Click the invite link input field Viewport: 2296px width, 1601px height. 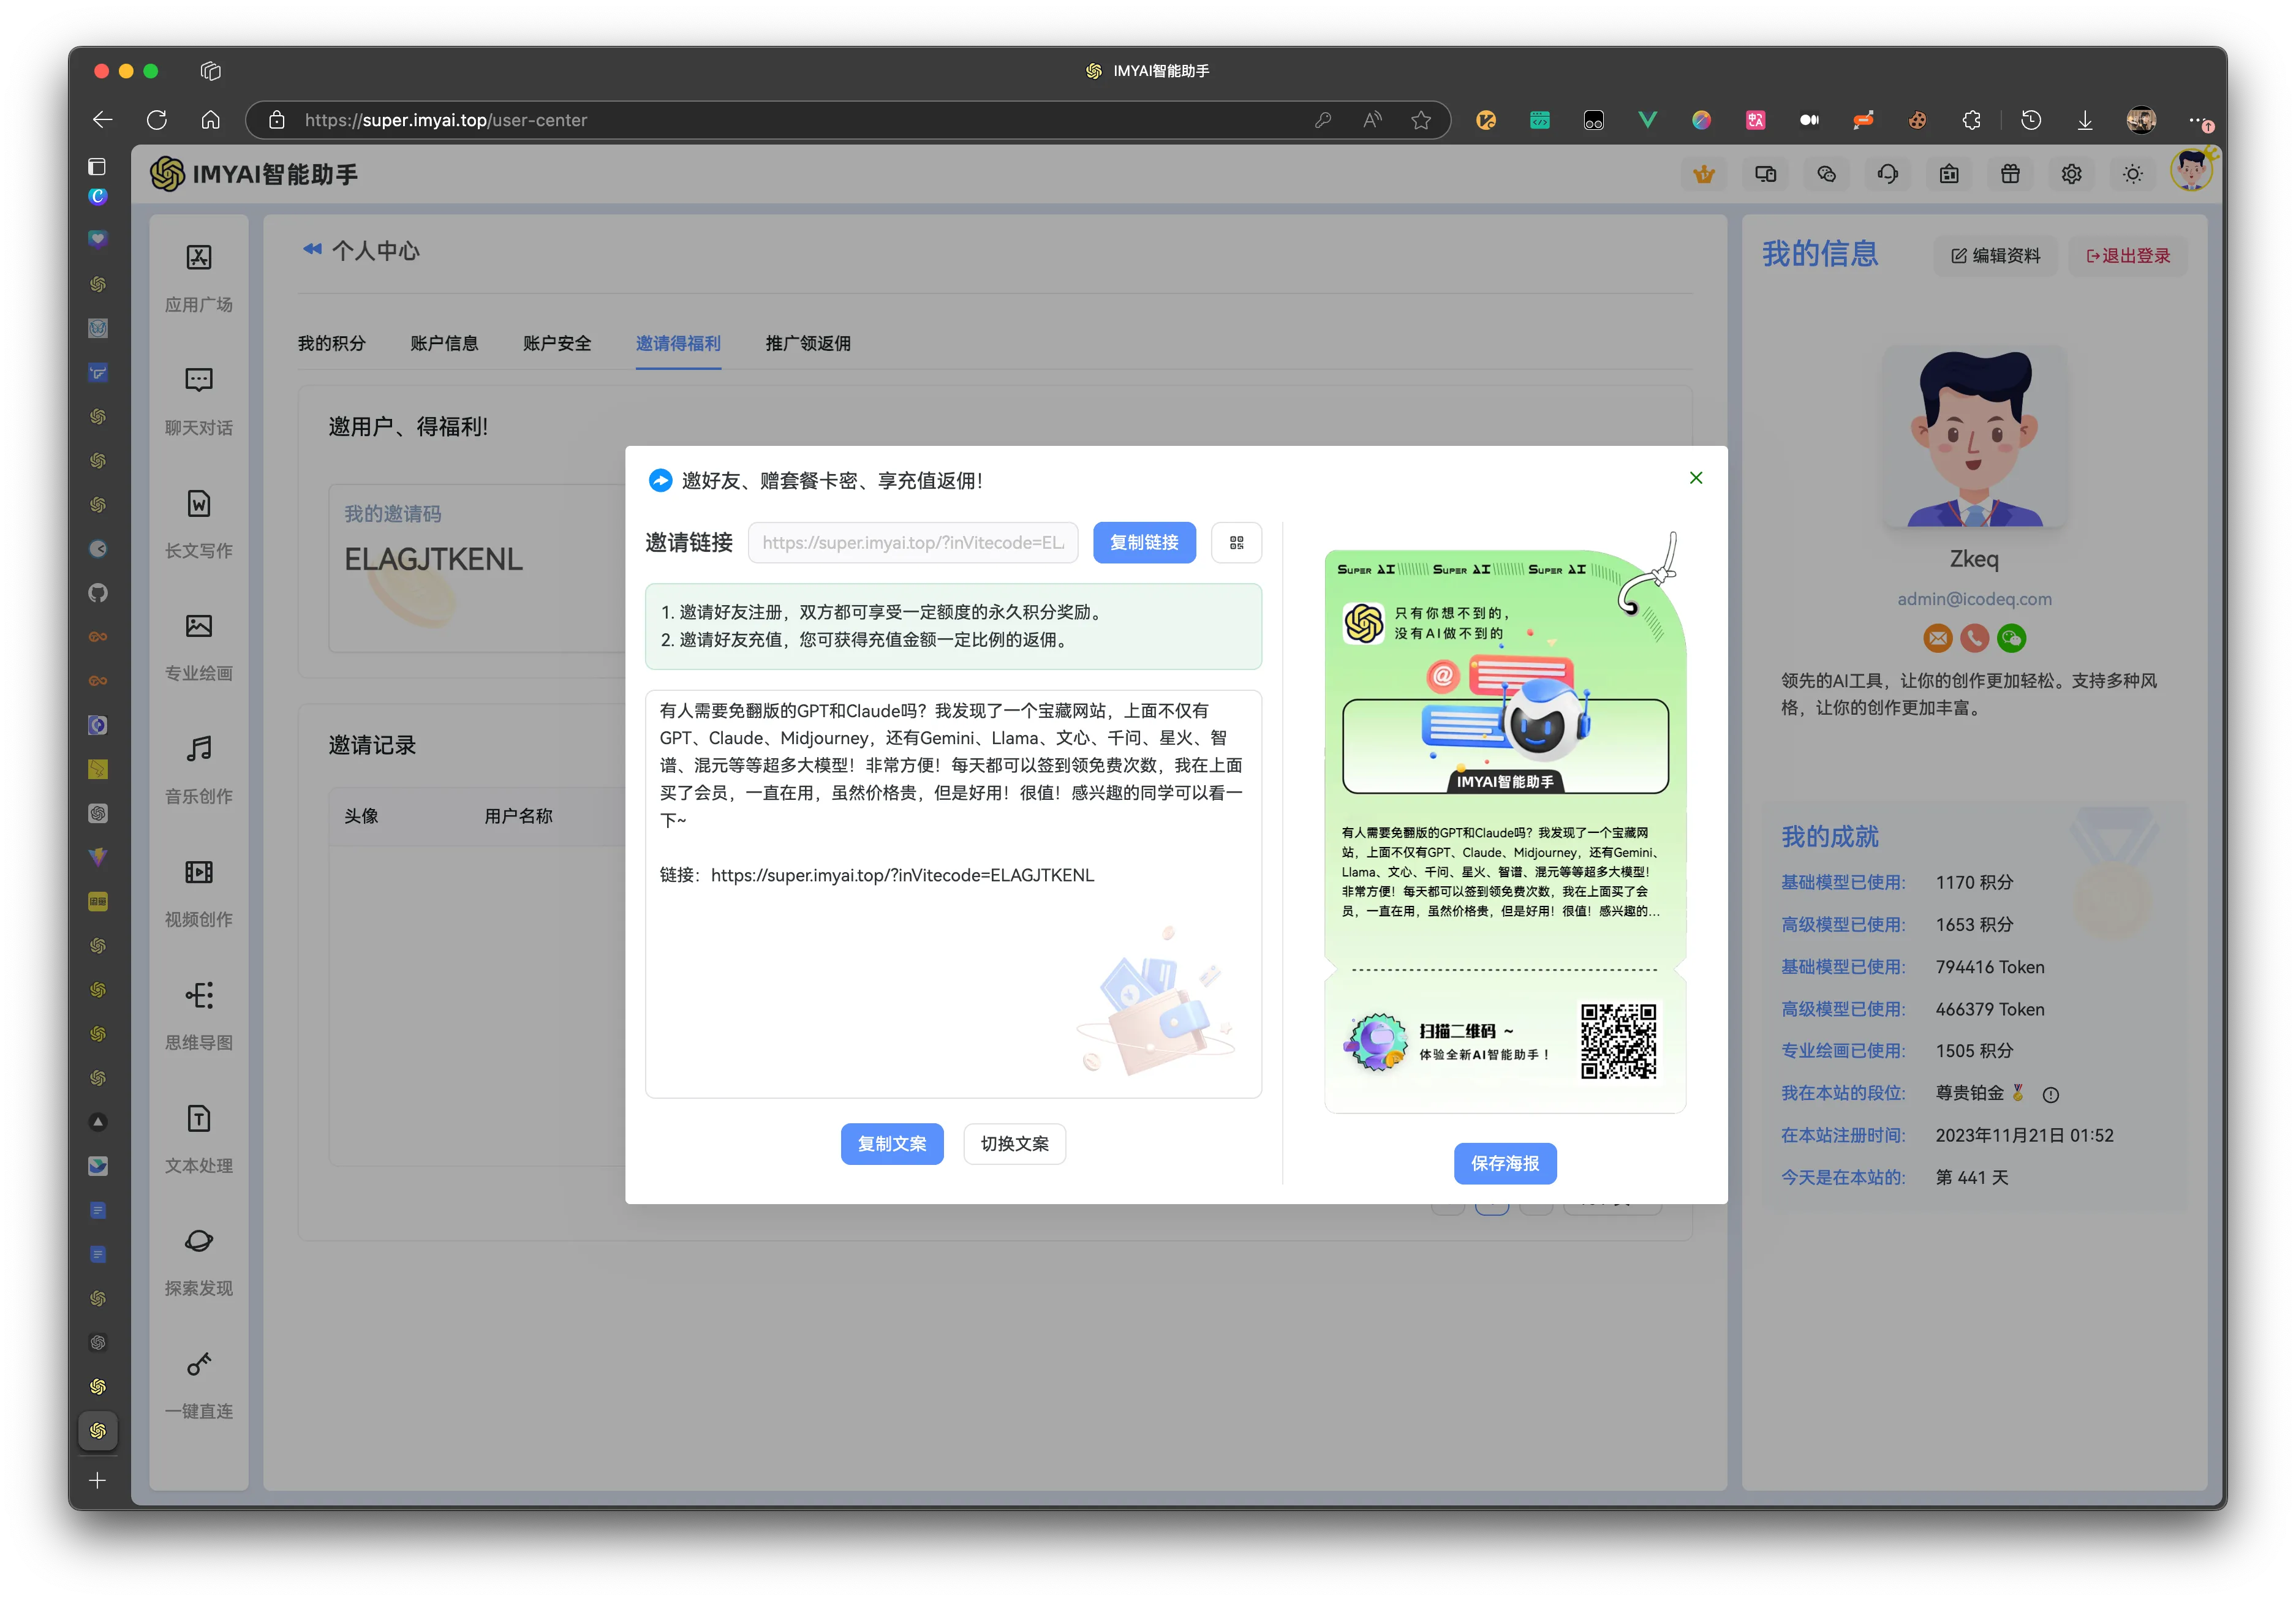(913, 542)
